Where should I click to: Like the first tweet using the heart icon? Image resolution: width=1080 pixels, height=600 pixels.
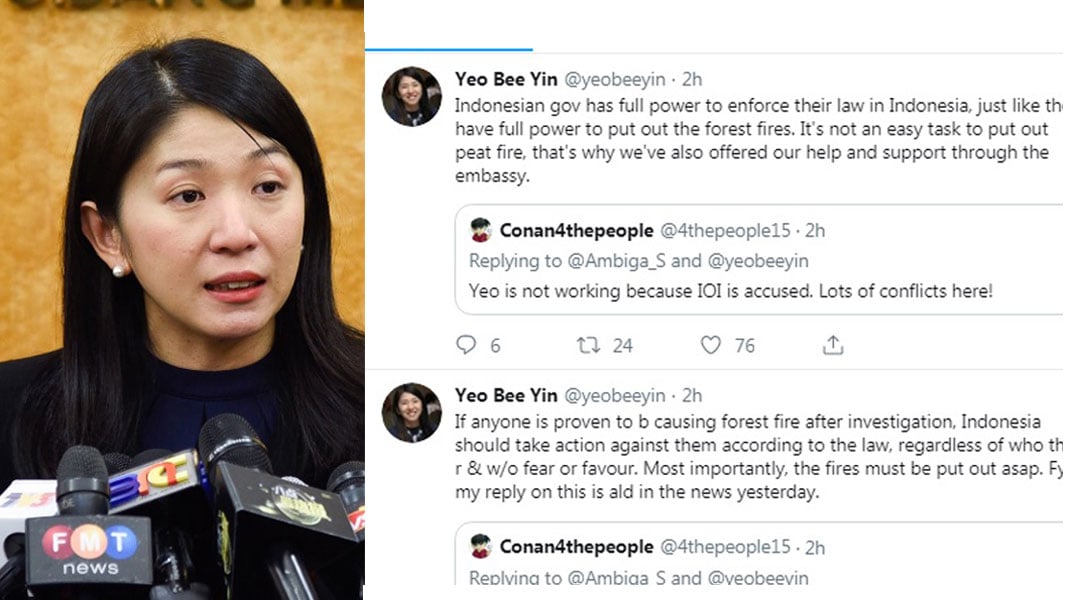point(710,344)
